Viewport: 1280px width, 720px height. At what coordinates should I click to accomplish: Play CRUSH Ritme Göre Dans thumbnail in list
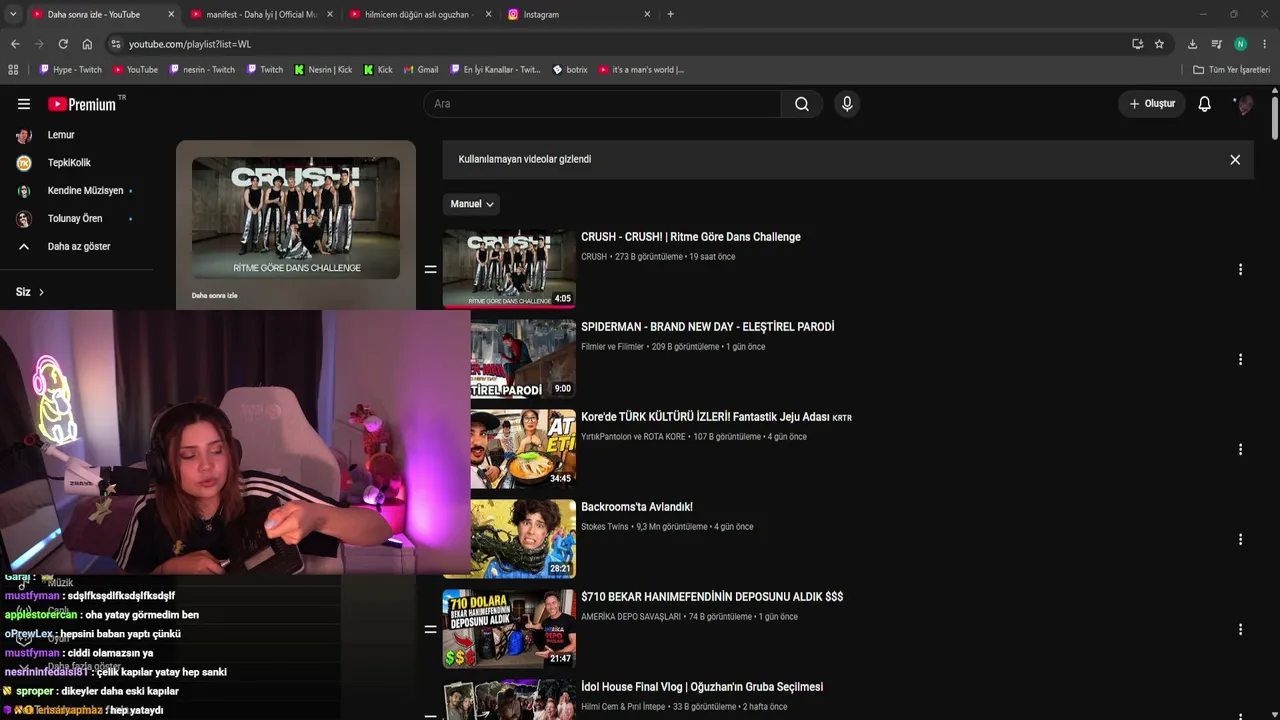[509, 268]
